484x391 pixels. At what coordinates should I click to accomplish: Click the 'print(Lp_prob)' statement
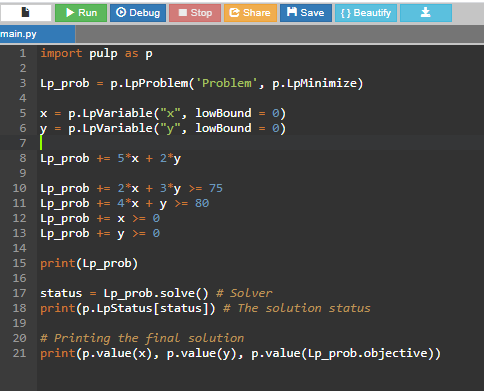point(89,264)
